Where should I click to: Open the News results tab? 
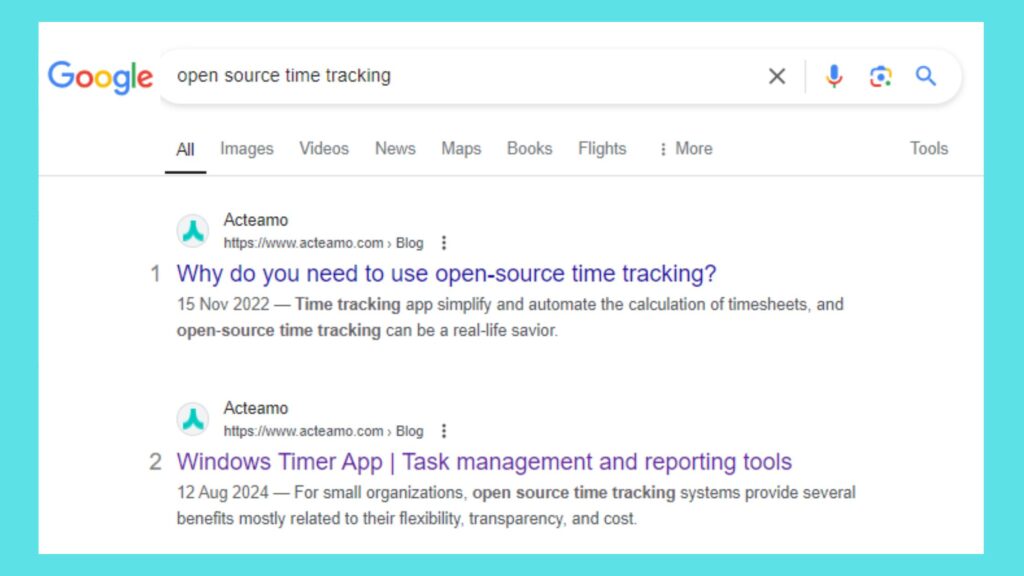395,149
